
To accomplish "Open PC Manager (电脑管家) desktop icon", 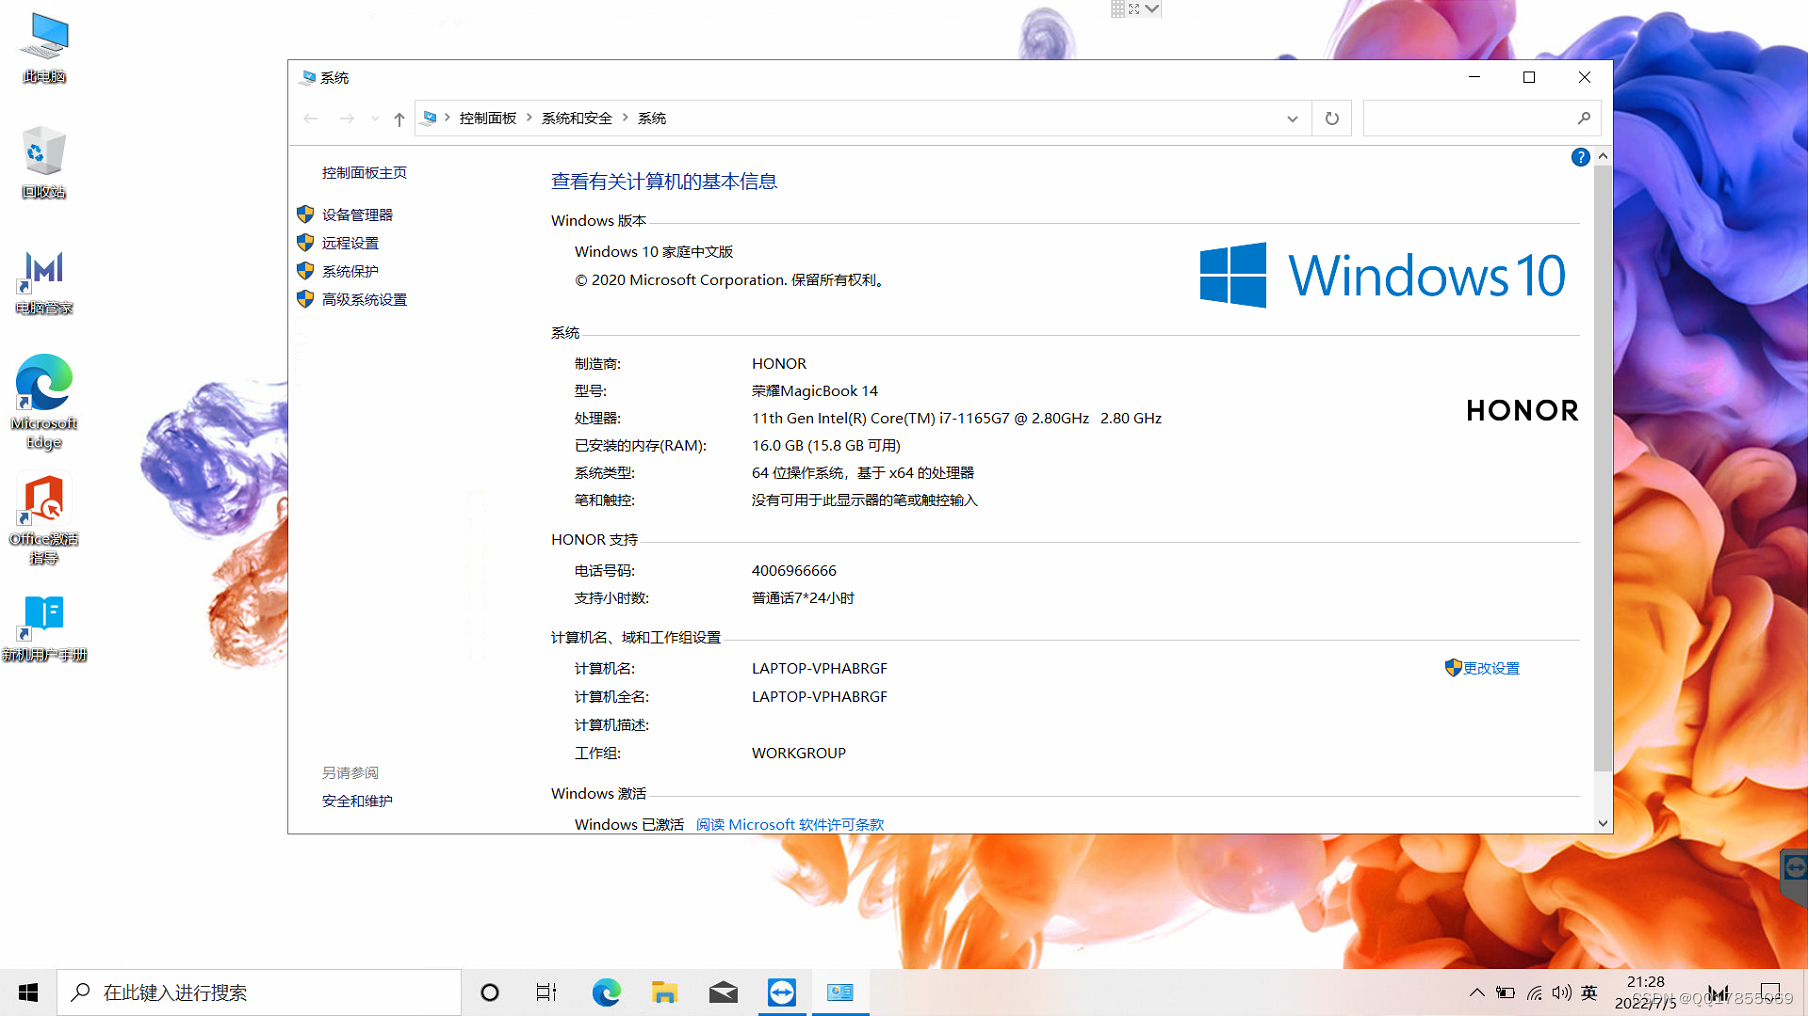I will click(x=44, y=282).
